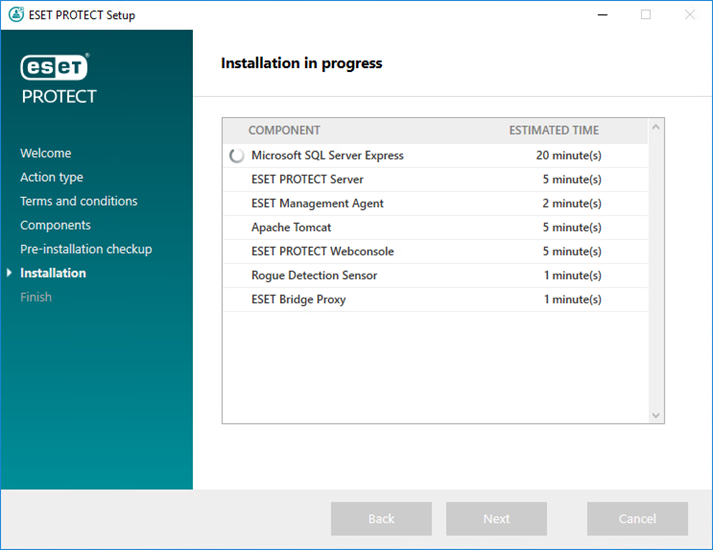Click the loading spinner beside SQL Server
713x550 pixels.
point(236,156)
